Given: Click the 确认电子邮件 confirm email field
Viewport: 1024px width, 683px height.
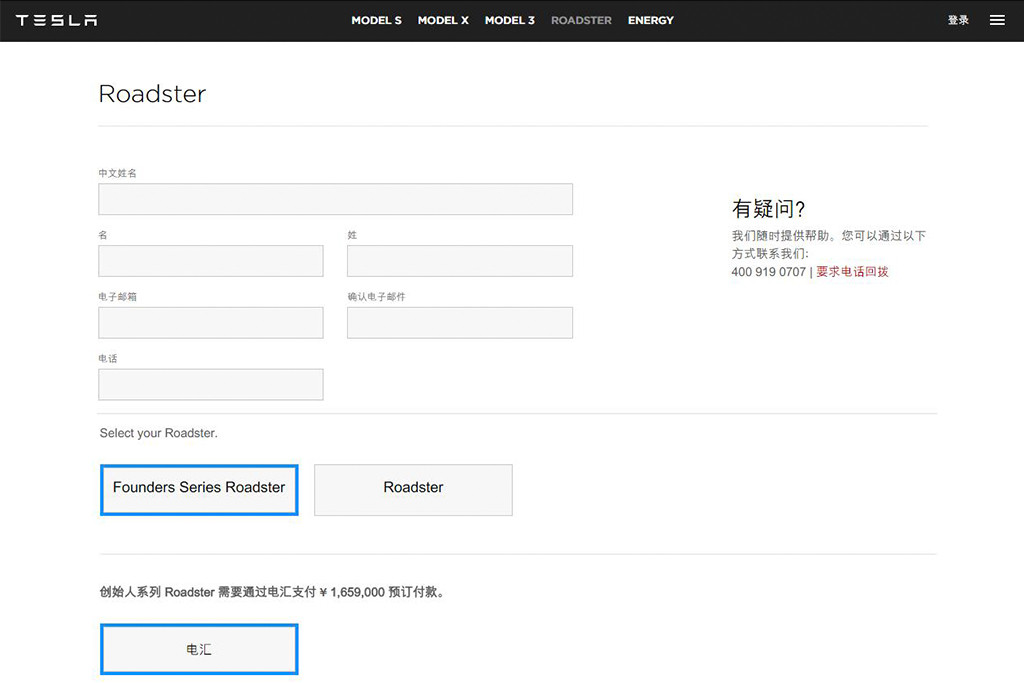Looking at the screenshot, I should (x=460, y=323).
